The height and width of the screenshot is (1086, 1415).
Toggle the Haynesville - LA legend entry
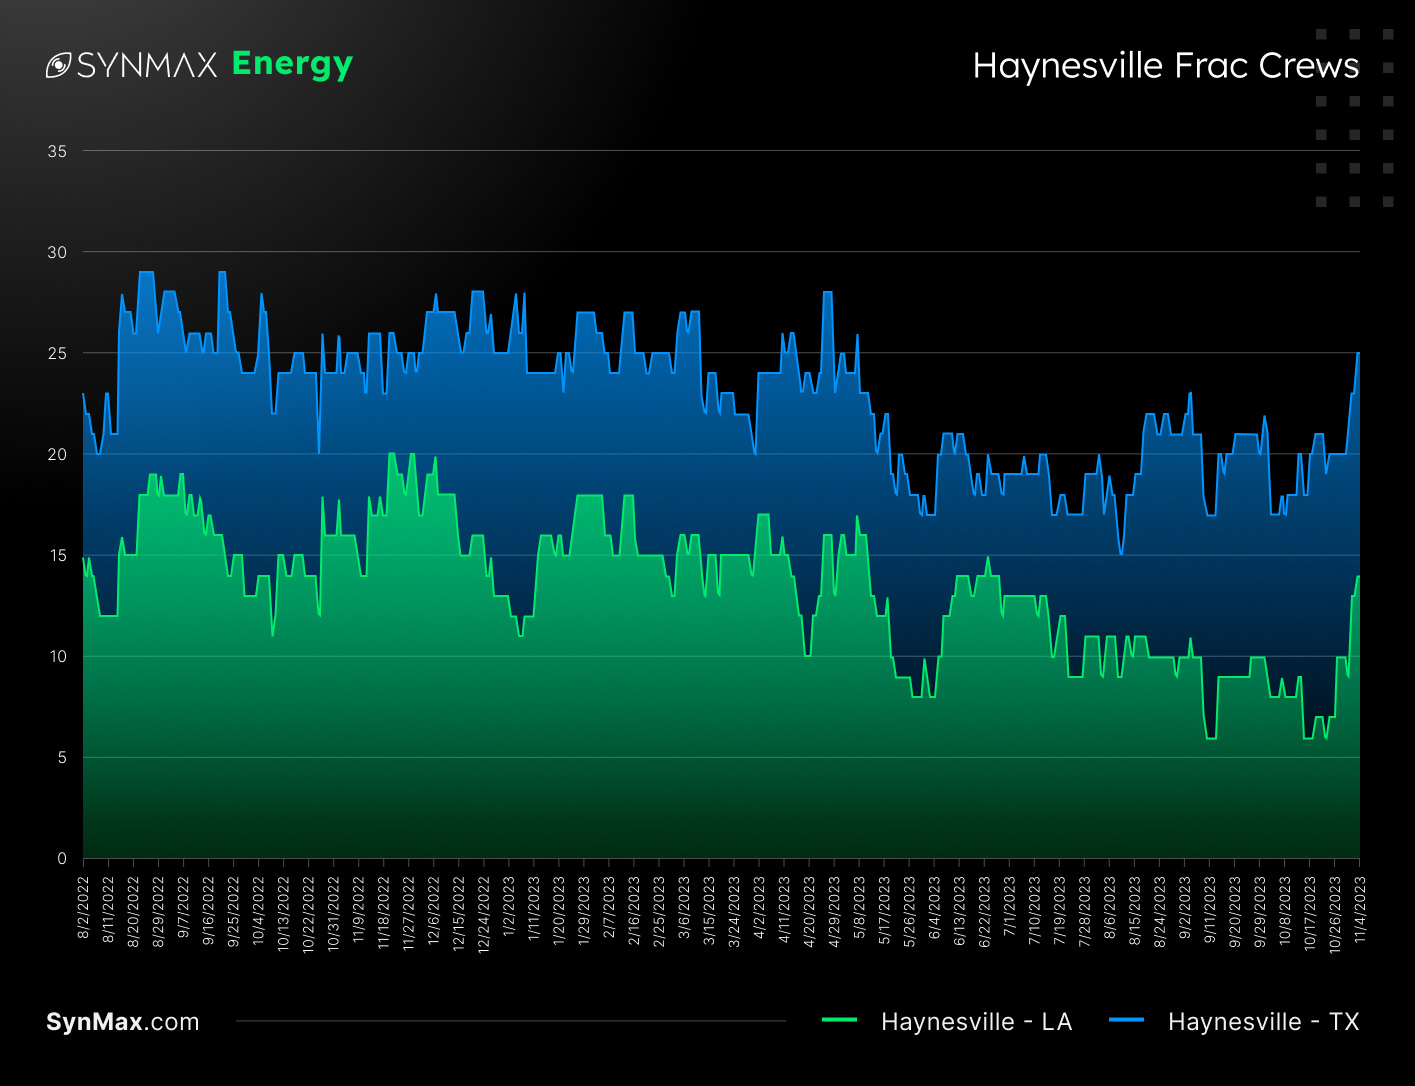pos(976,1022)
